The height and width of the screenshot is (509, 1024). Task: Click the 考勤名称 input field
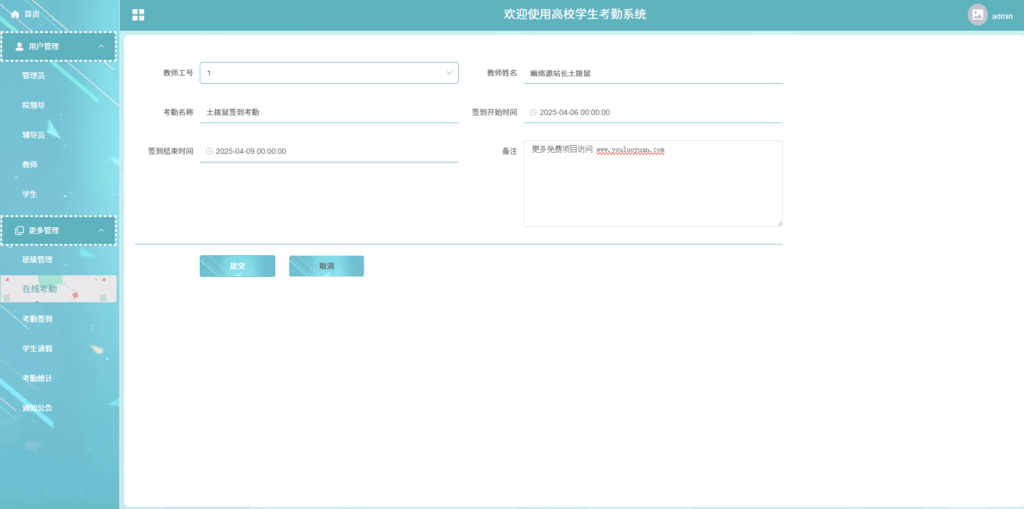pos(329,112)
